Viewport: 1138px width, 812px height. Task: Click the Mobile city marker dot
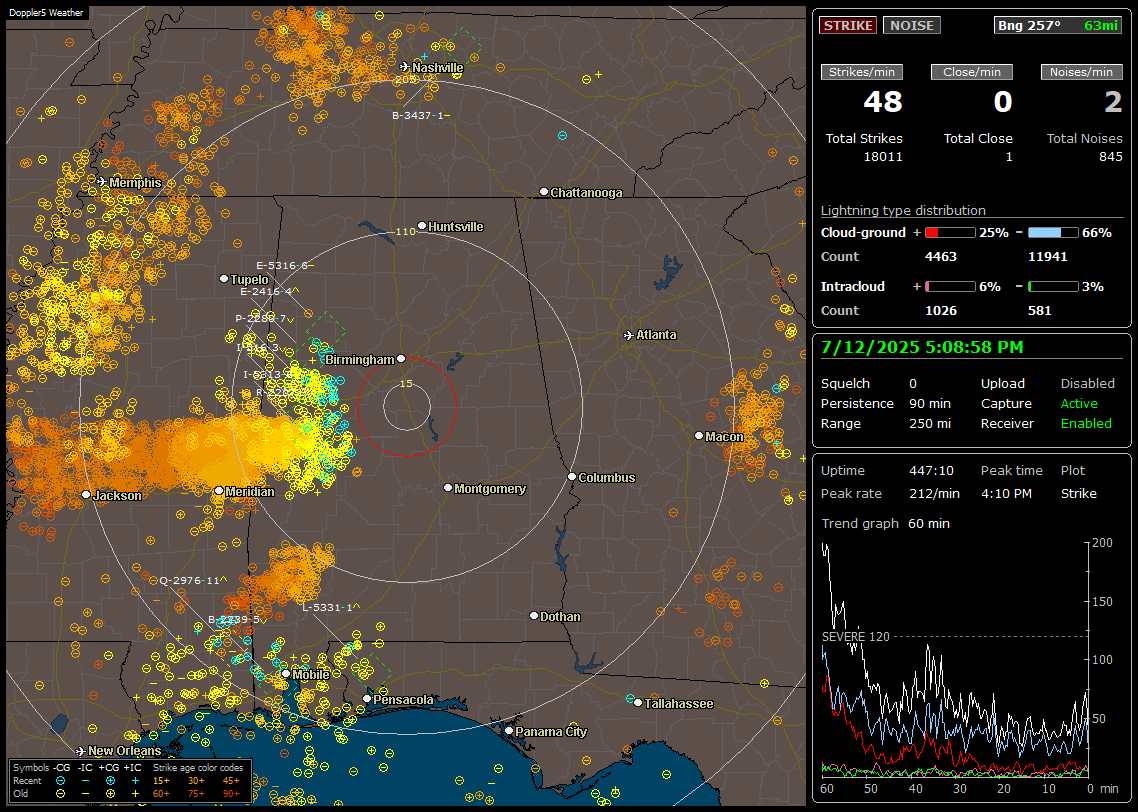pyautogui.click(x=286, y=673)
